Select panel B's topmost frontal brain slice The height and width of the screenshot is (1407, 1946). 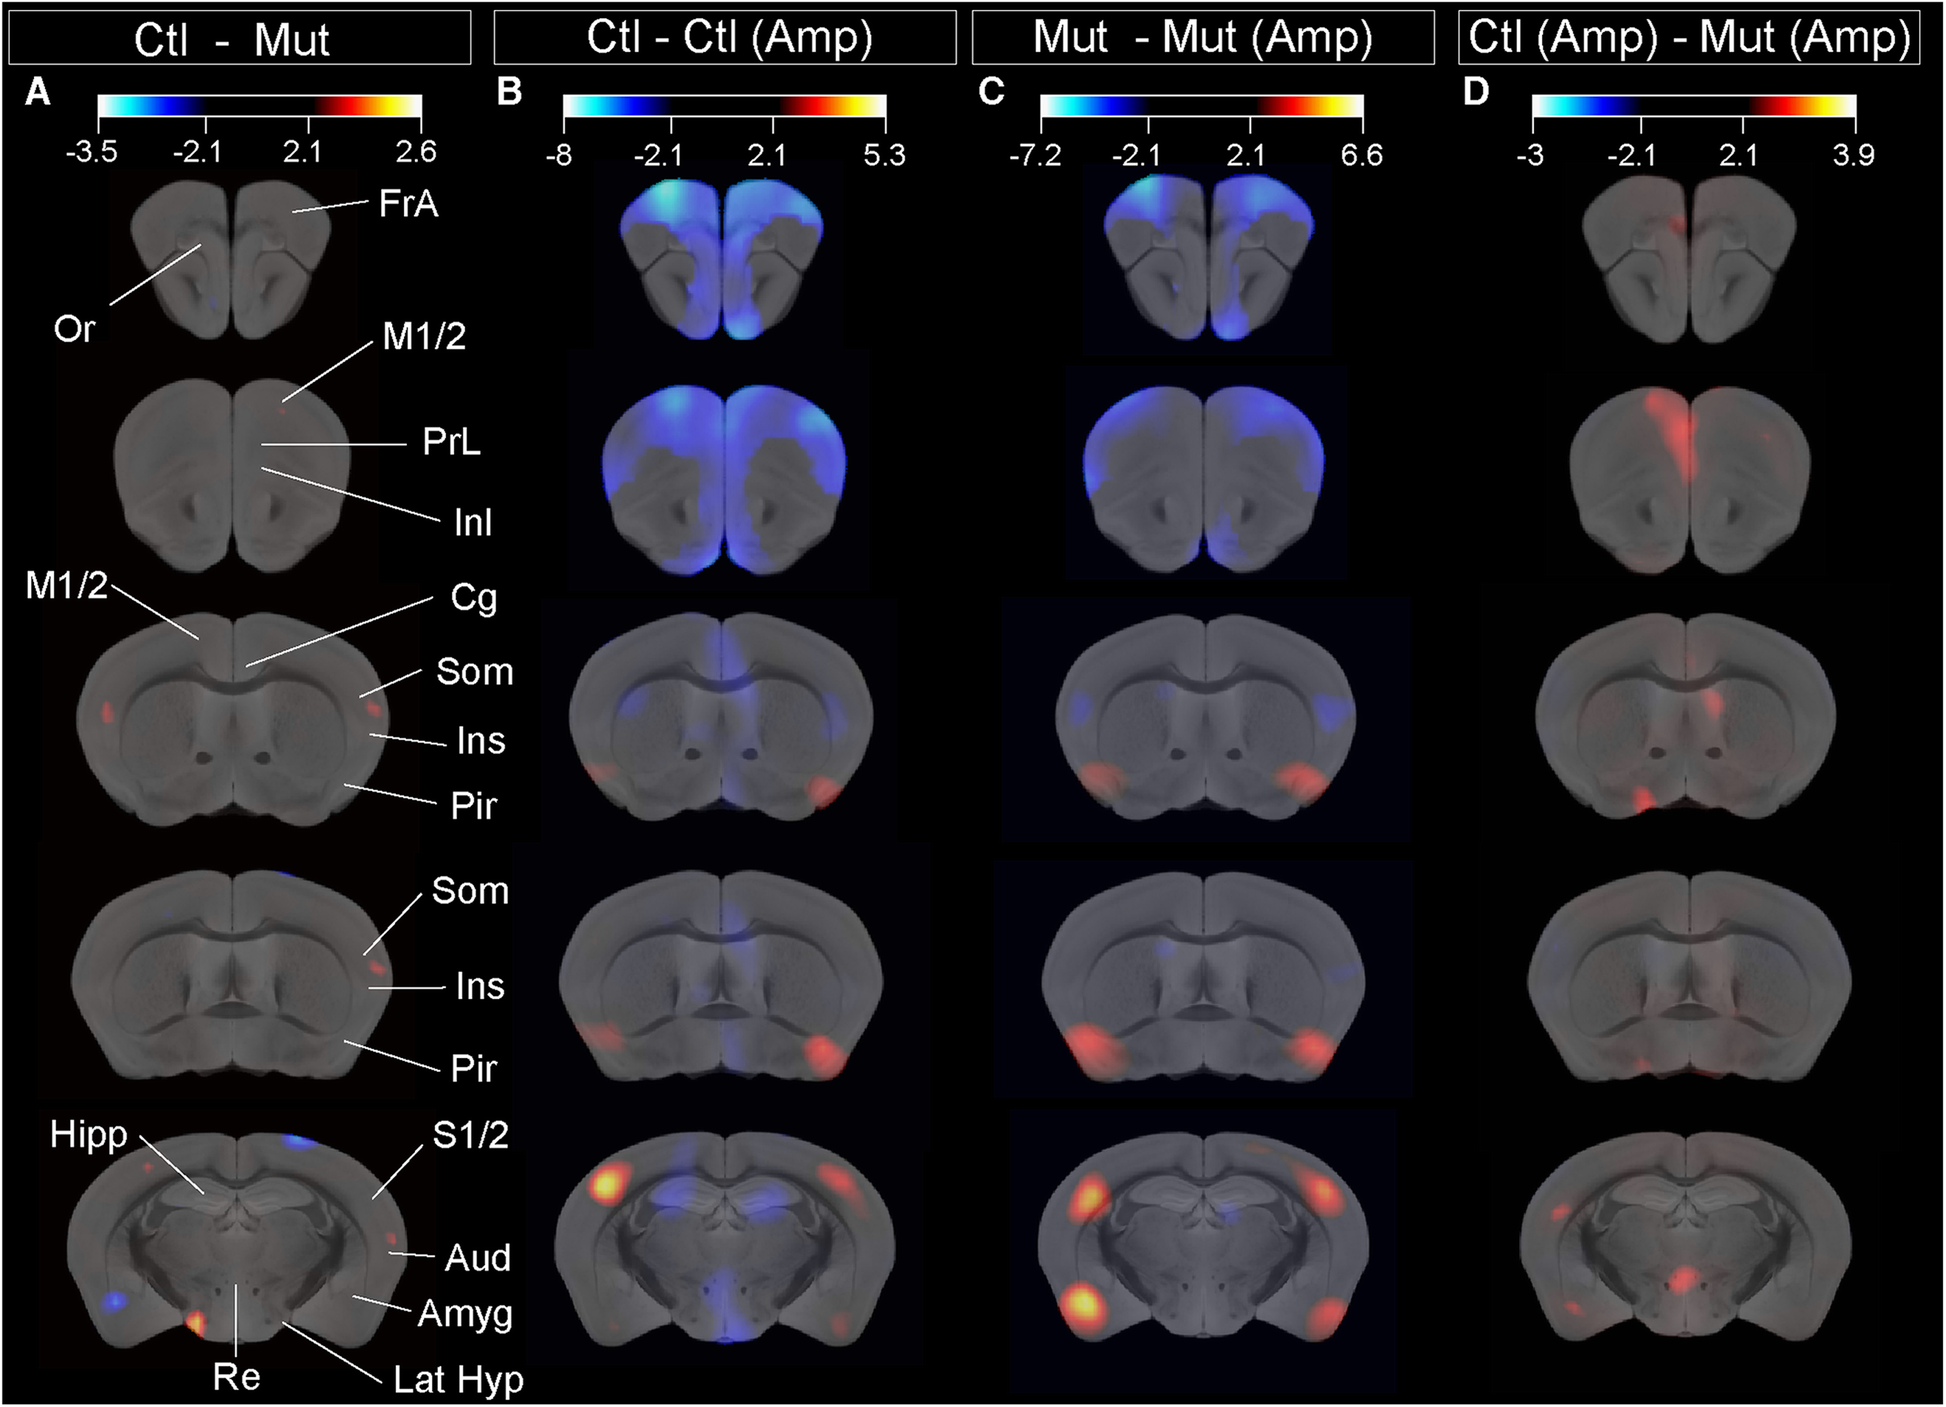pyautogui.click(x=721, y=259)
